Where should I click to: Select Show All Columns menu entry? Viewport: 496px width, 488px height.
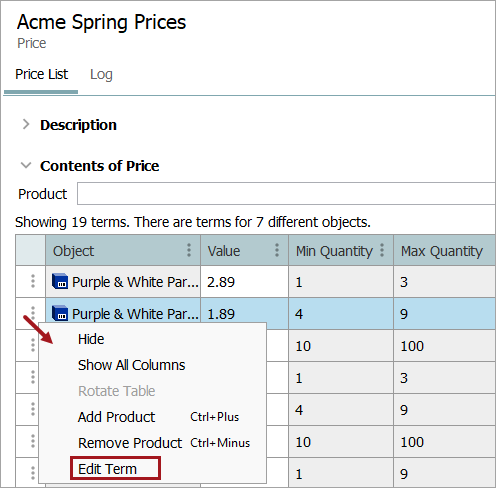coord(131,365)
